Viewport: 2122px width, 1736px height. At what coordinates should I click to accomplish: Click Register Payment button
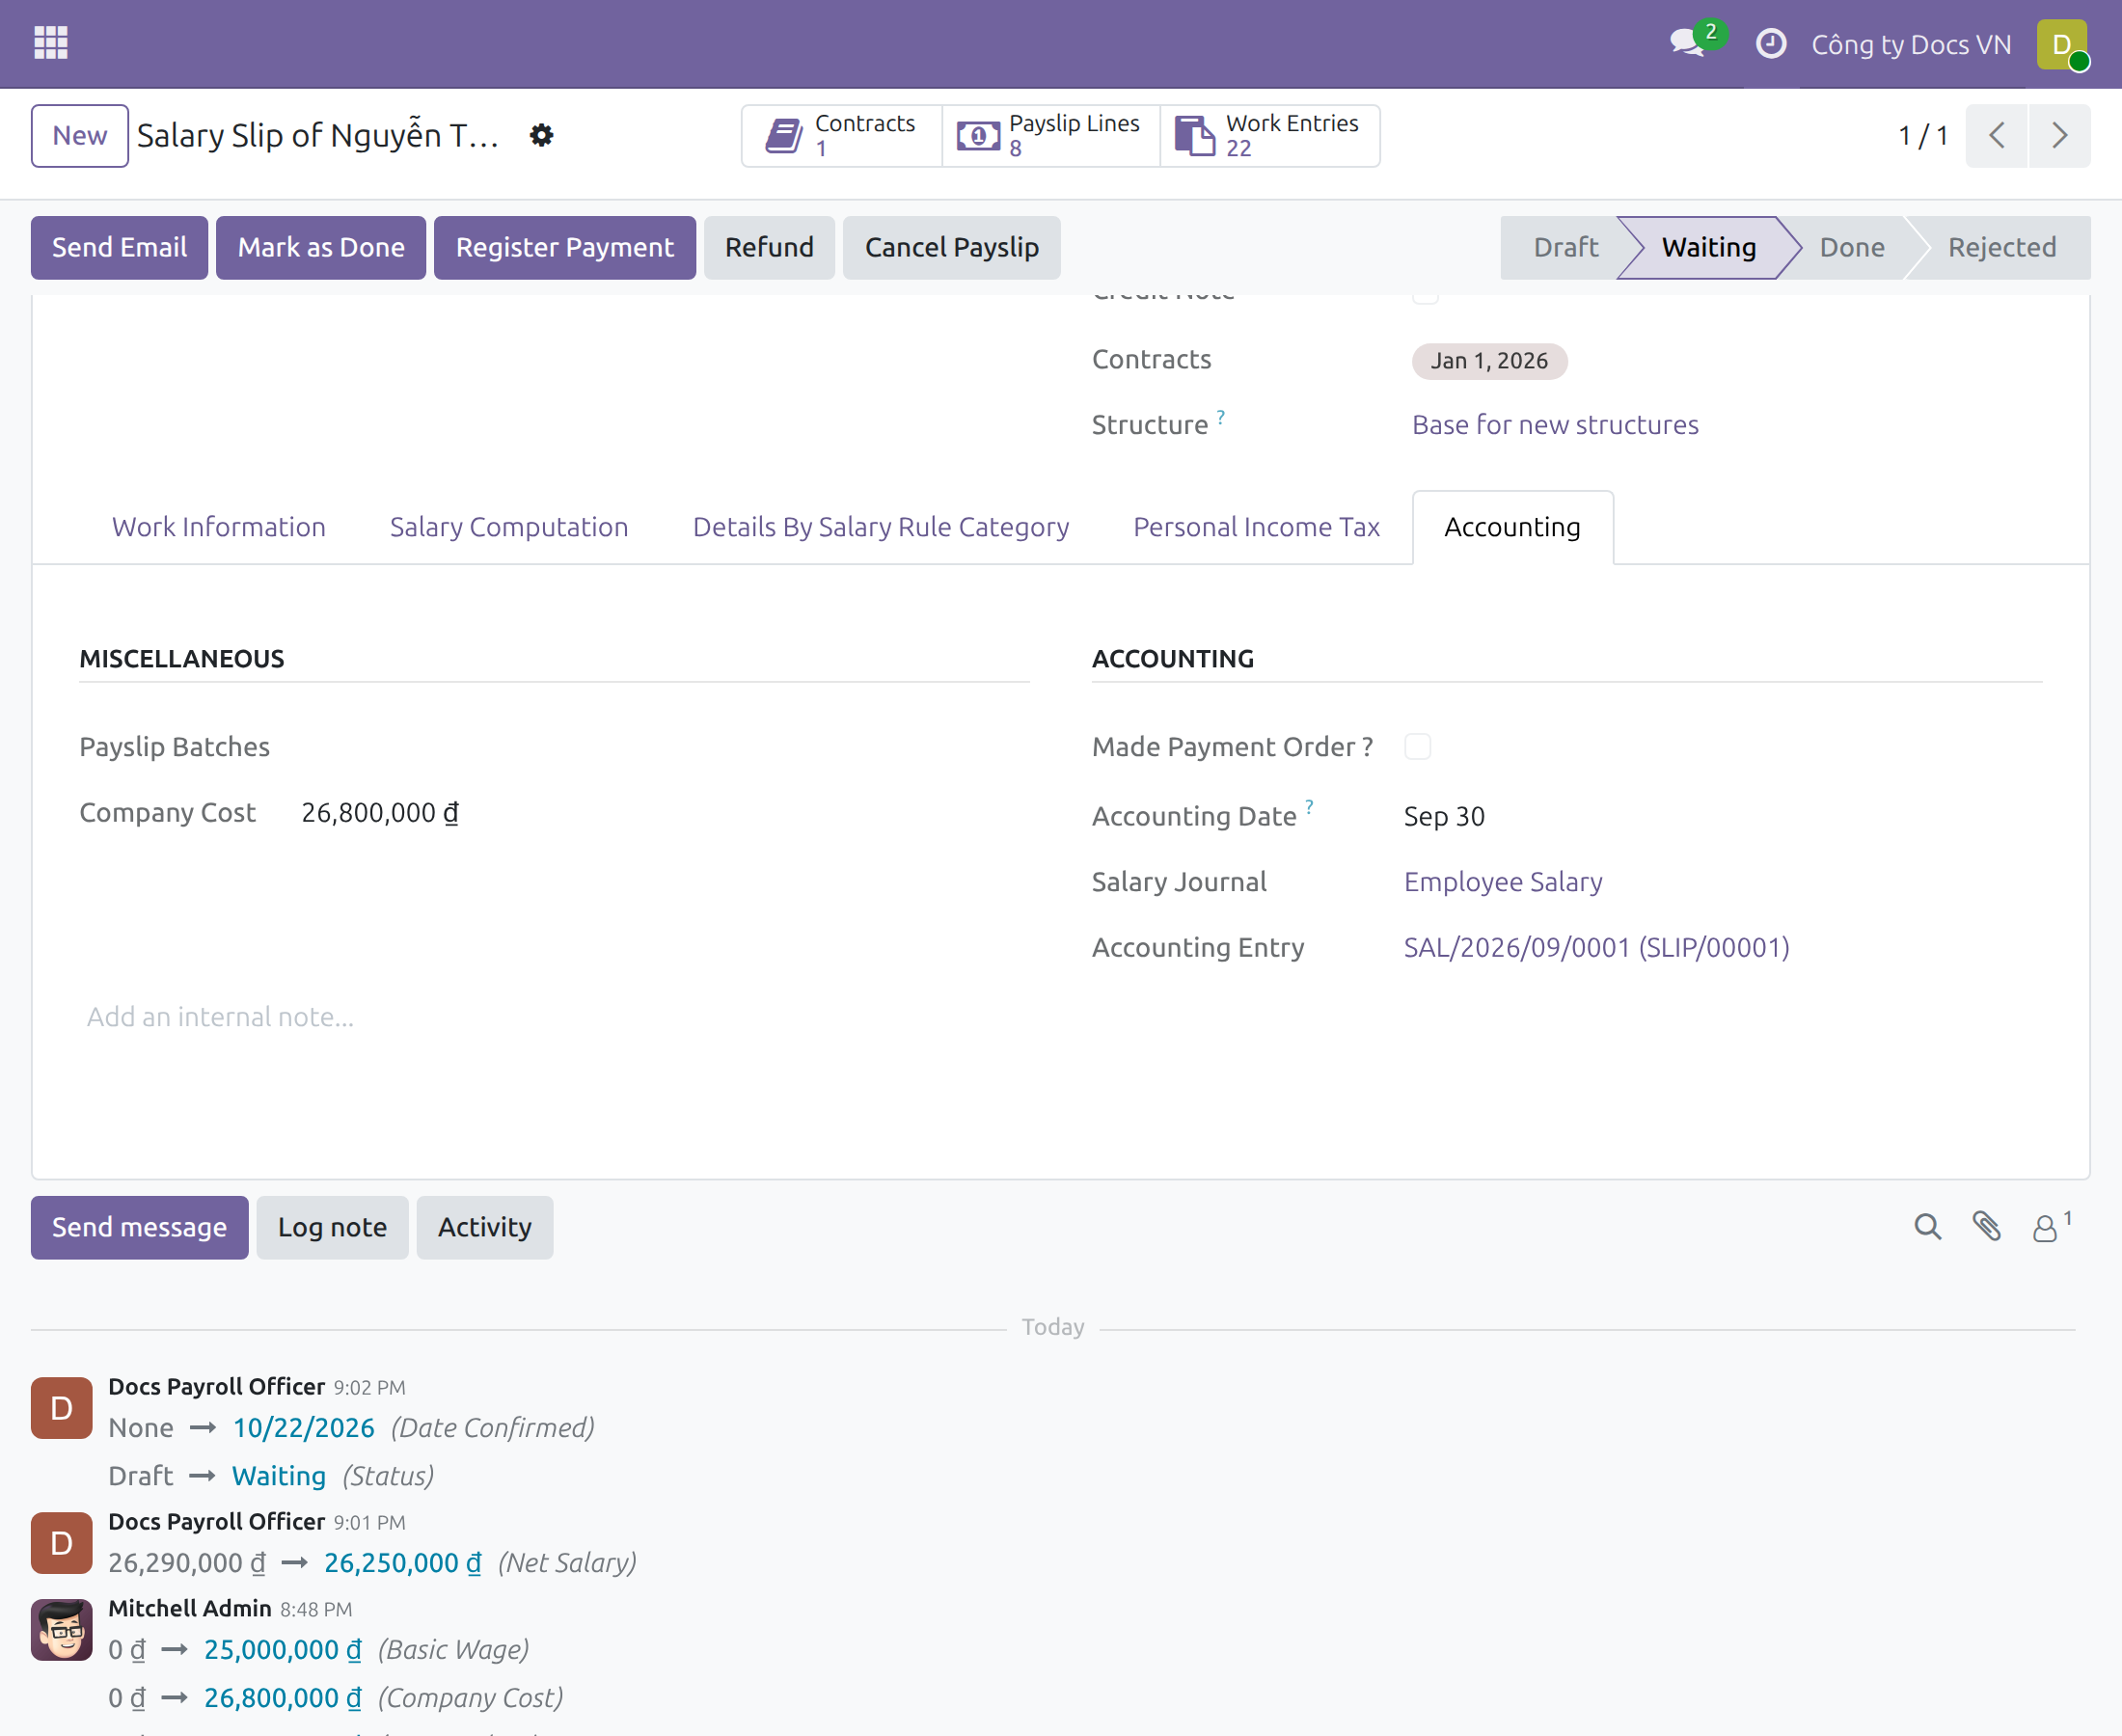565,248
